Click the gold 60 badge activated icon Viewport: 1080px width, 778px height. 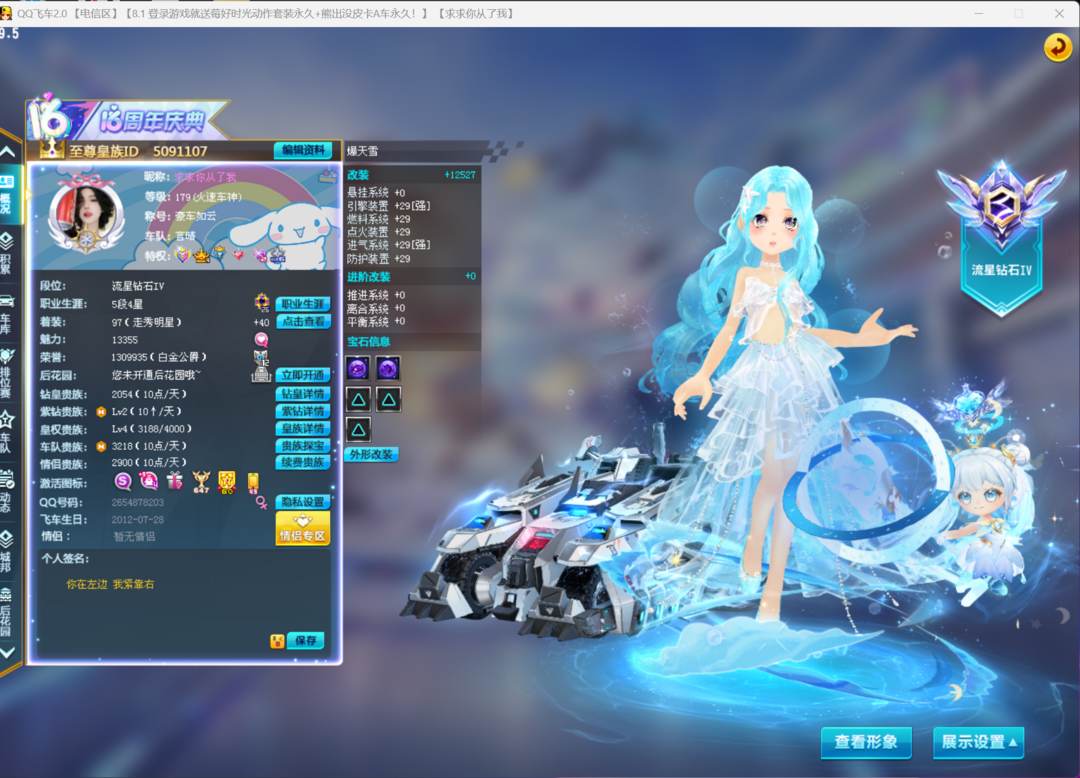pos(227,482)
